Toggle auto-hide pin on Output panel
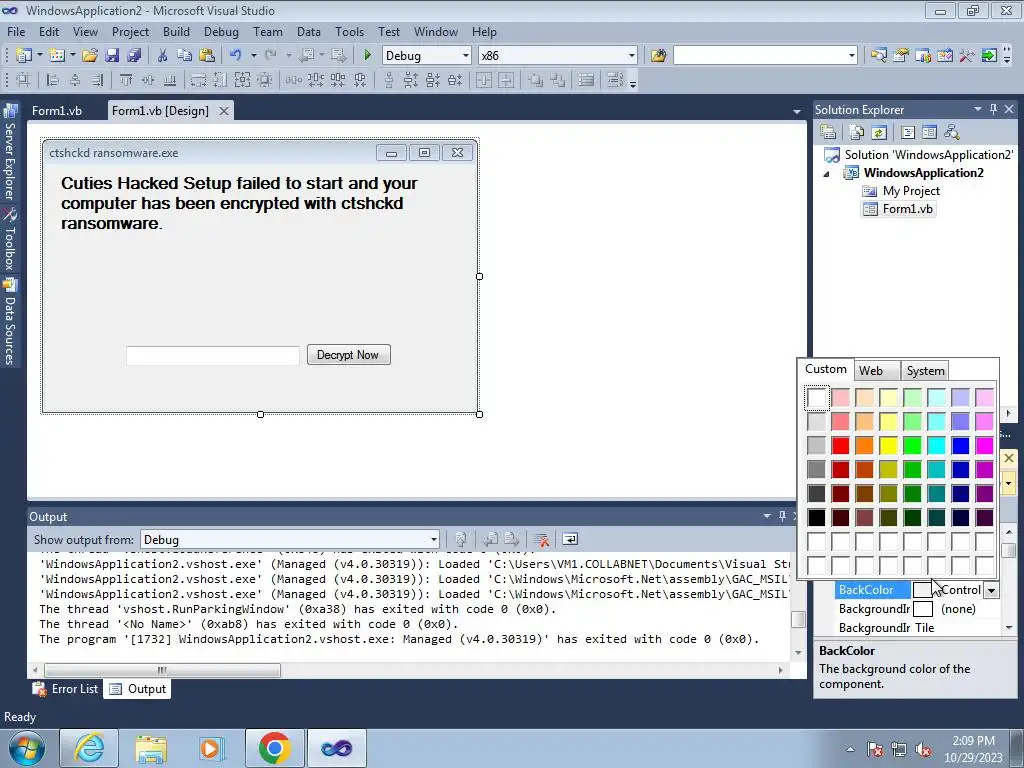 782,516
